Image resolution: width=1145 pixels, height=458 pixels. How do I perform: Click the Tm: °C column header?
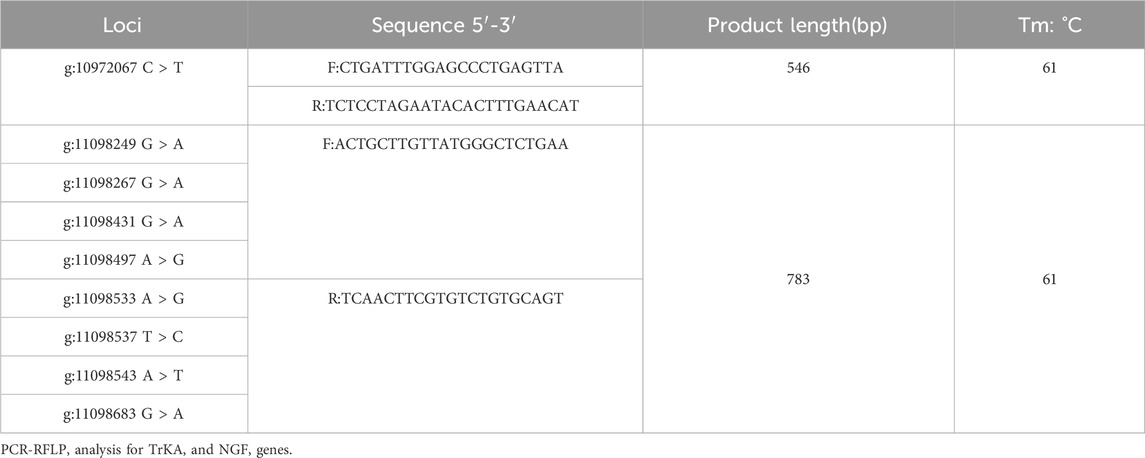(1049, 25)
